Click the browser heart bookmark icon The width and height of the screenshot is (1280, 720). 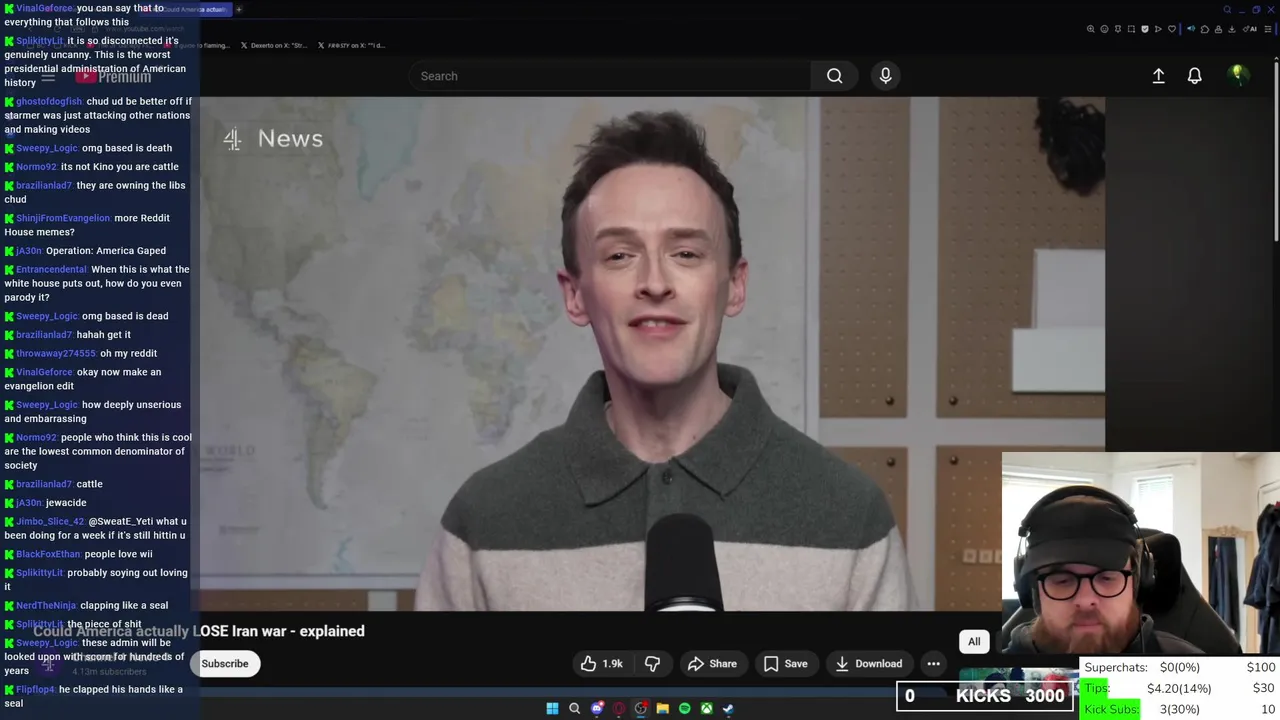[x=1172, y=29]
